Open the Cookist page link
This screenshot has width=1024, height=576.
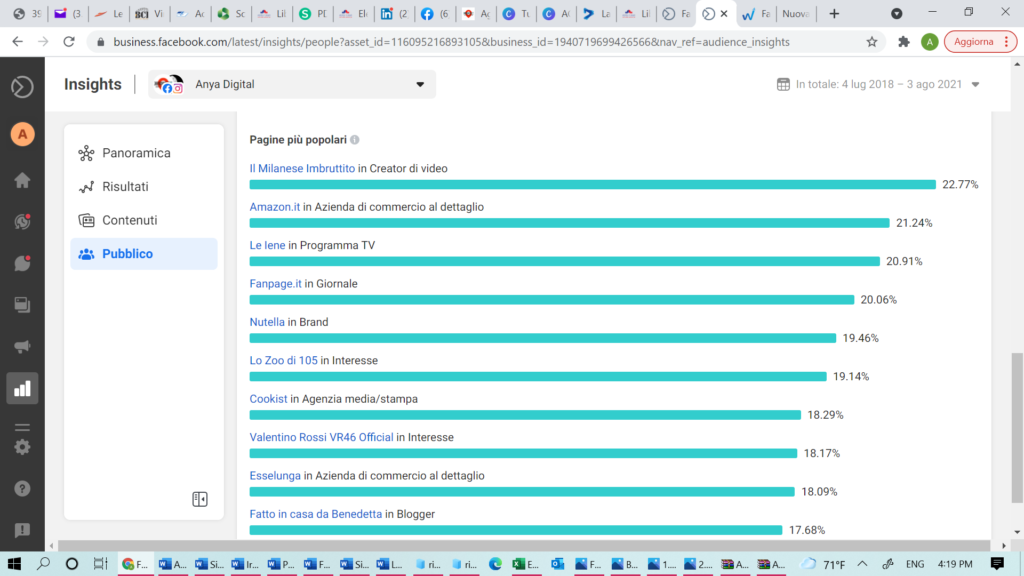(268, 399)
